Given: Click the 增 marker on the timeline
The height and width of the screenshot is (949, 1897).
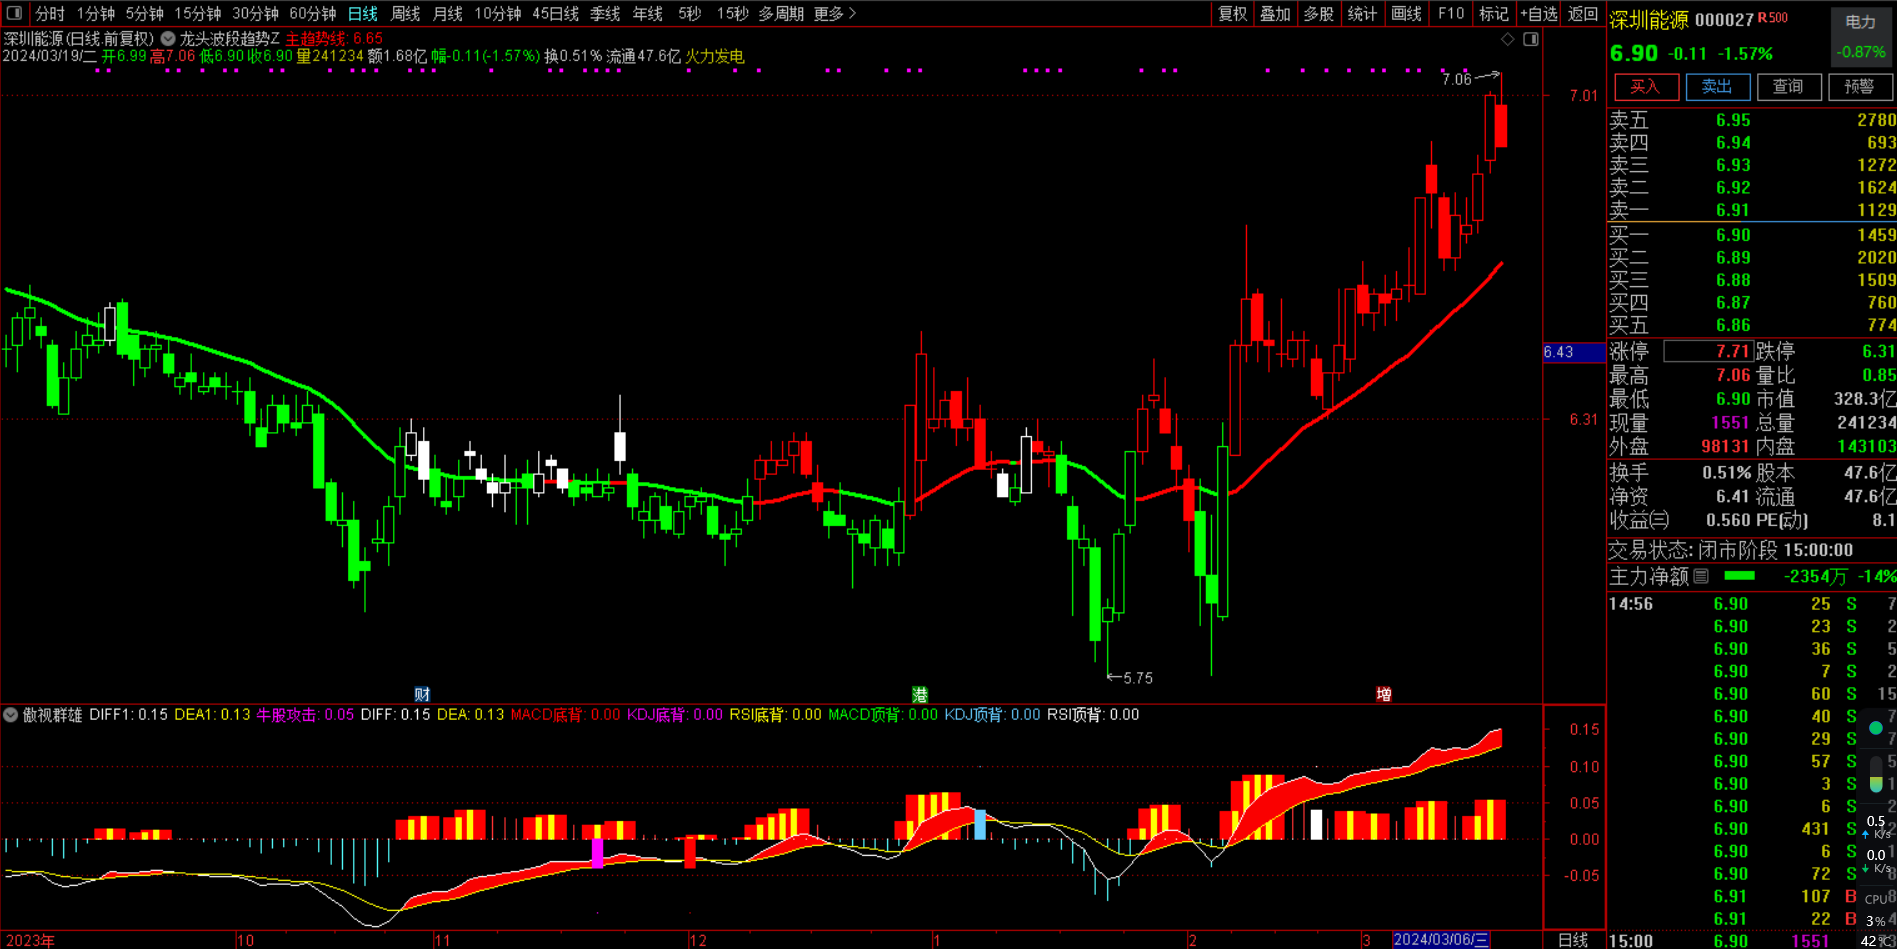Looking at the screenshot, I should pos(1384,694).
